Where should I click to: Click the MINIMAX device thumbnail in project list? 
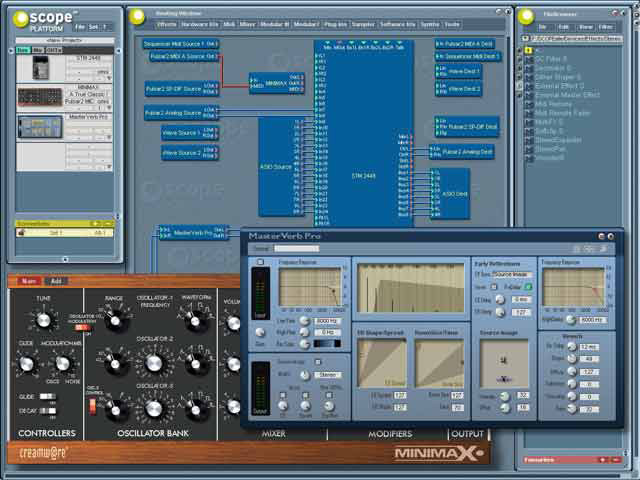click(40, 97)
